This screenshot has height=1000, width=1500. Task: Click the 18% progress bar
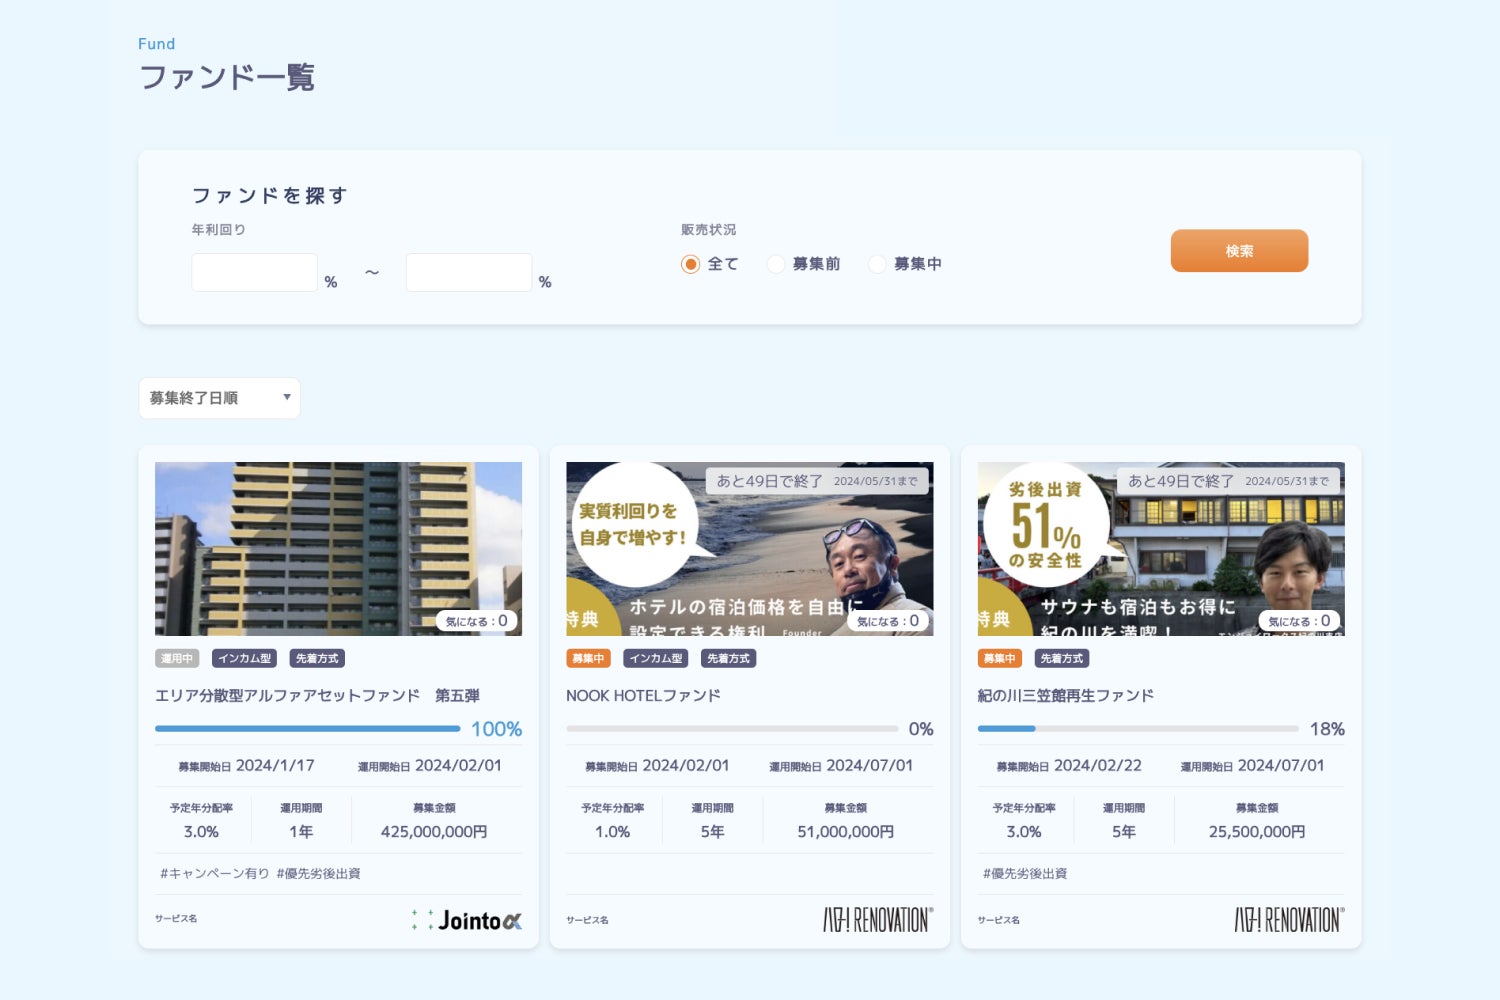click(x=1138, y=729)
